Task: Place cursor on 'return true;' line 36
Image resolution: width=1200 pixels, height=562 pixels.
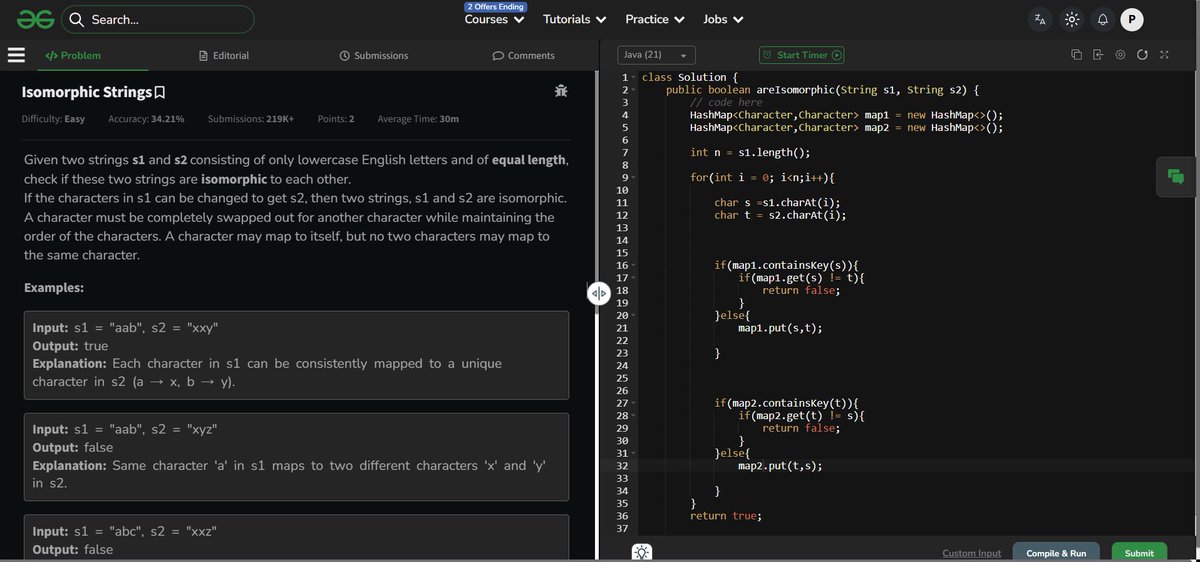Action: pos(725,516)
